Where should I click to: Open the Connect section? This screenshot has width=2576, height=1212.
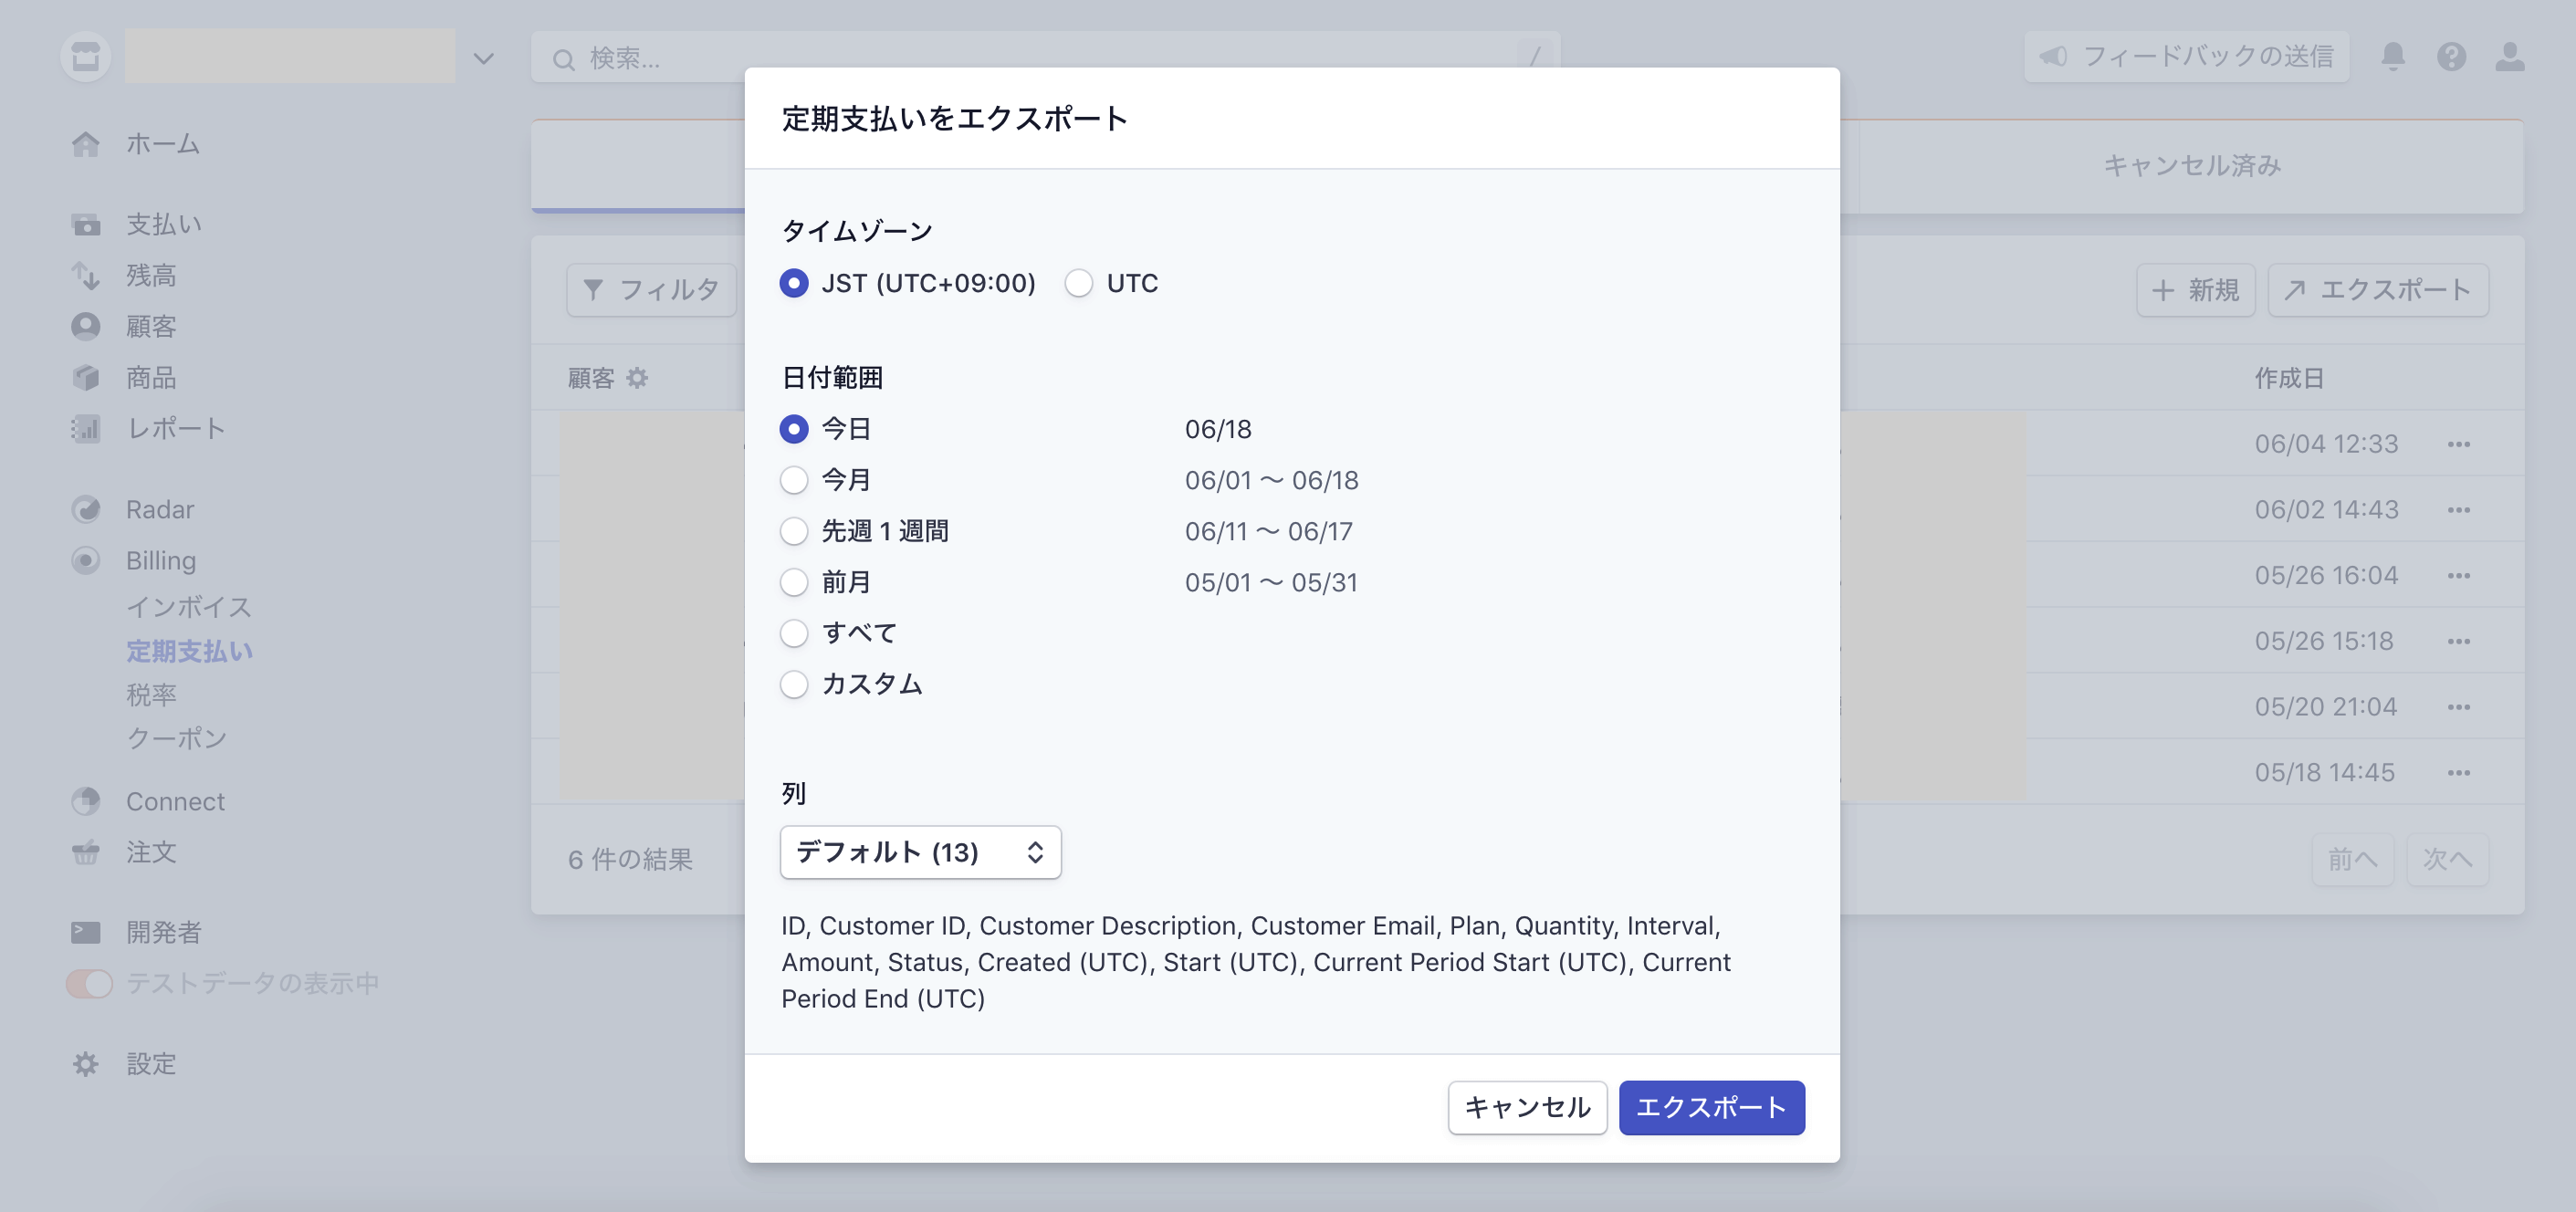coord(86,801)
